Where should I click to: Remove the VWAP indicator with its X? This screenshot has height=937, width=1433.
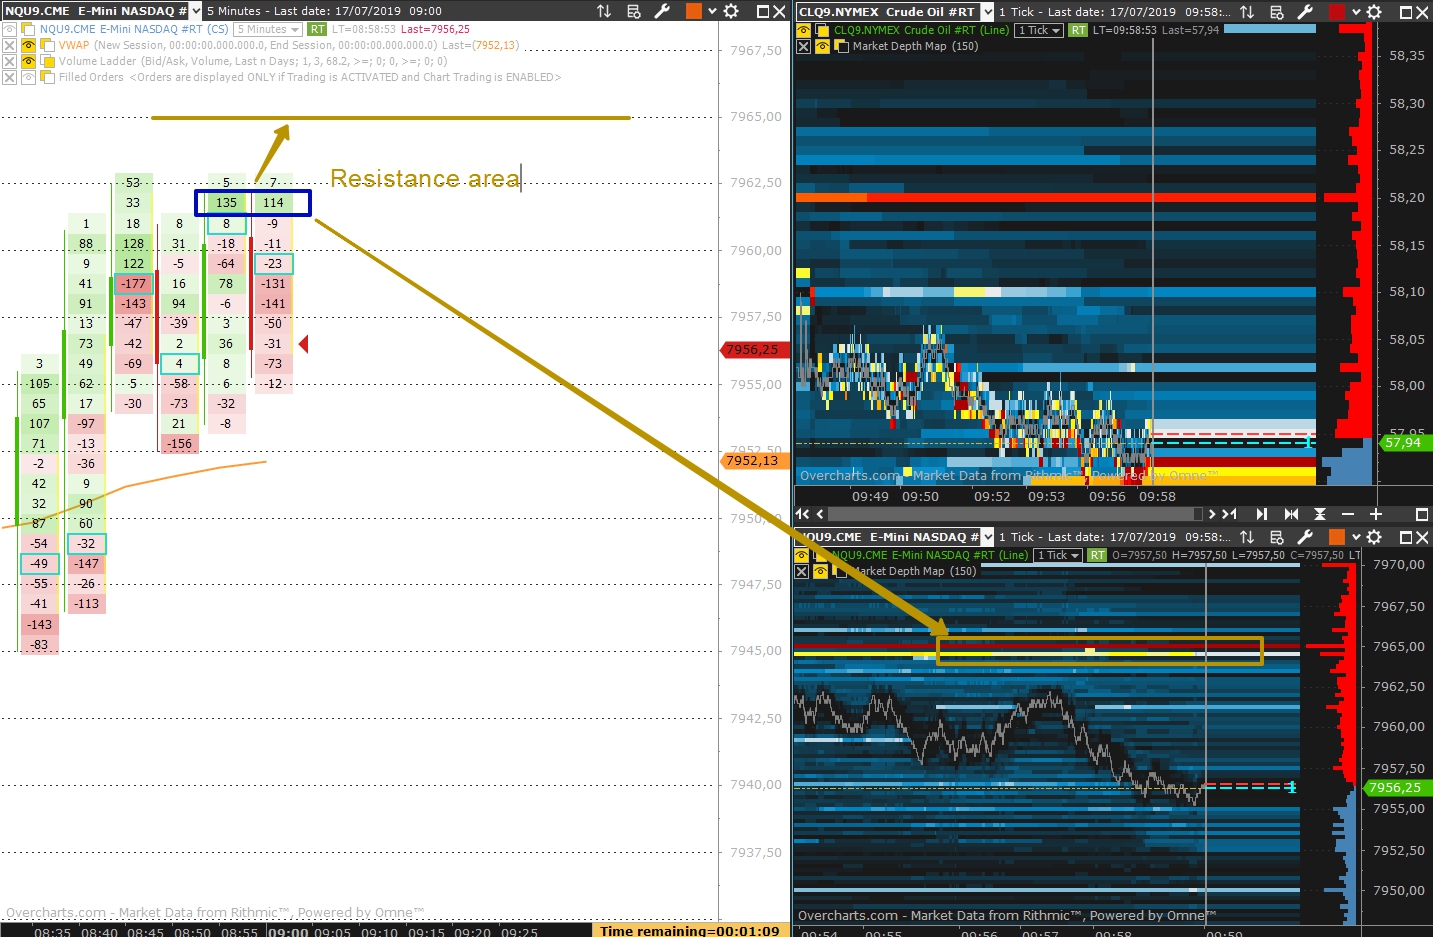(x=10, y=46)
